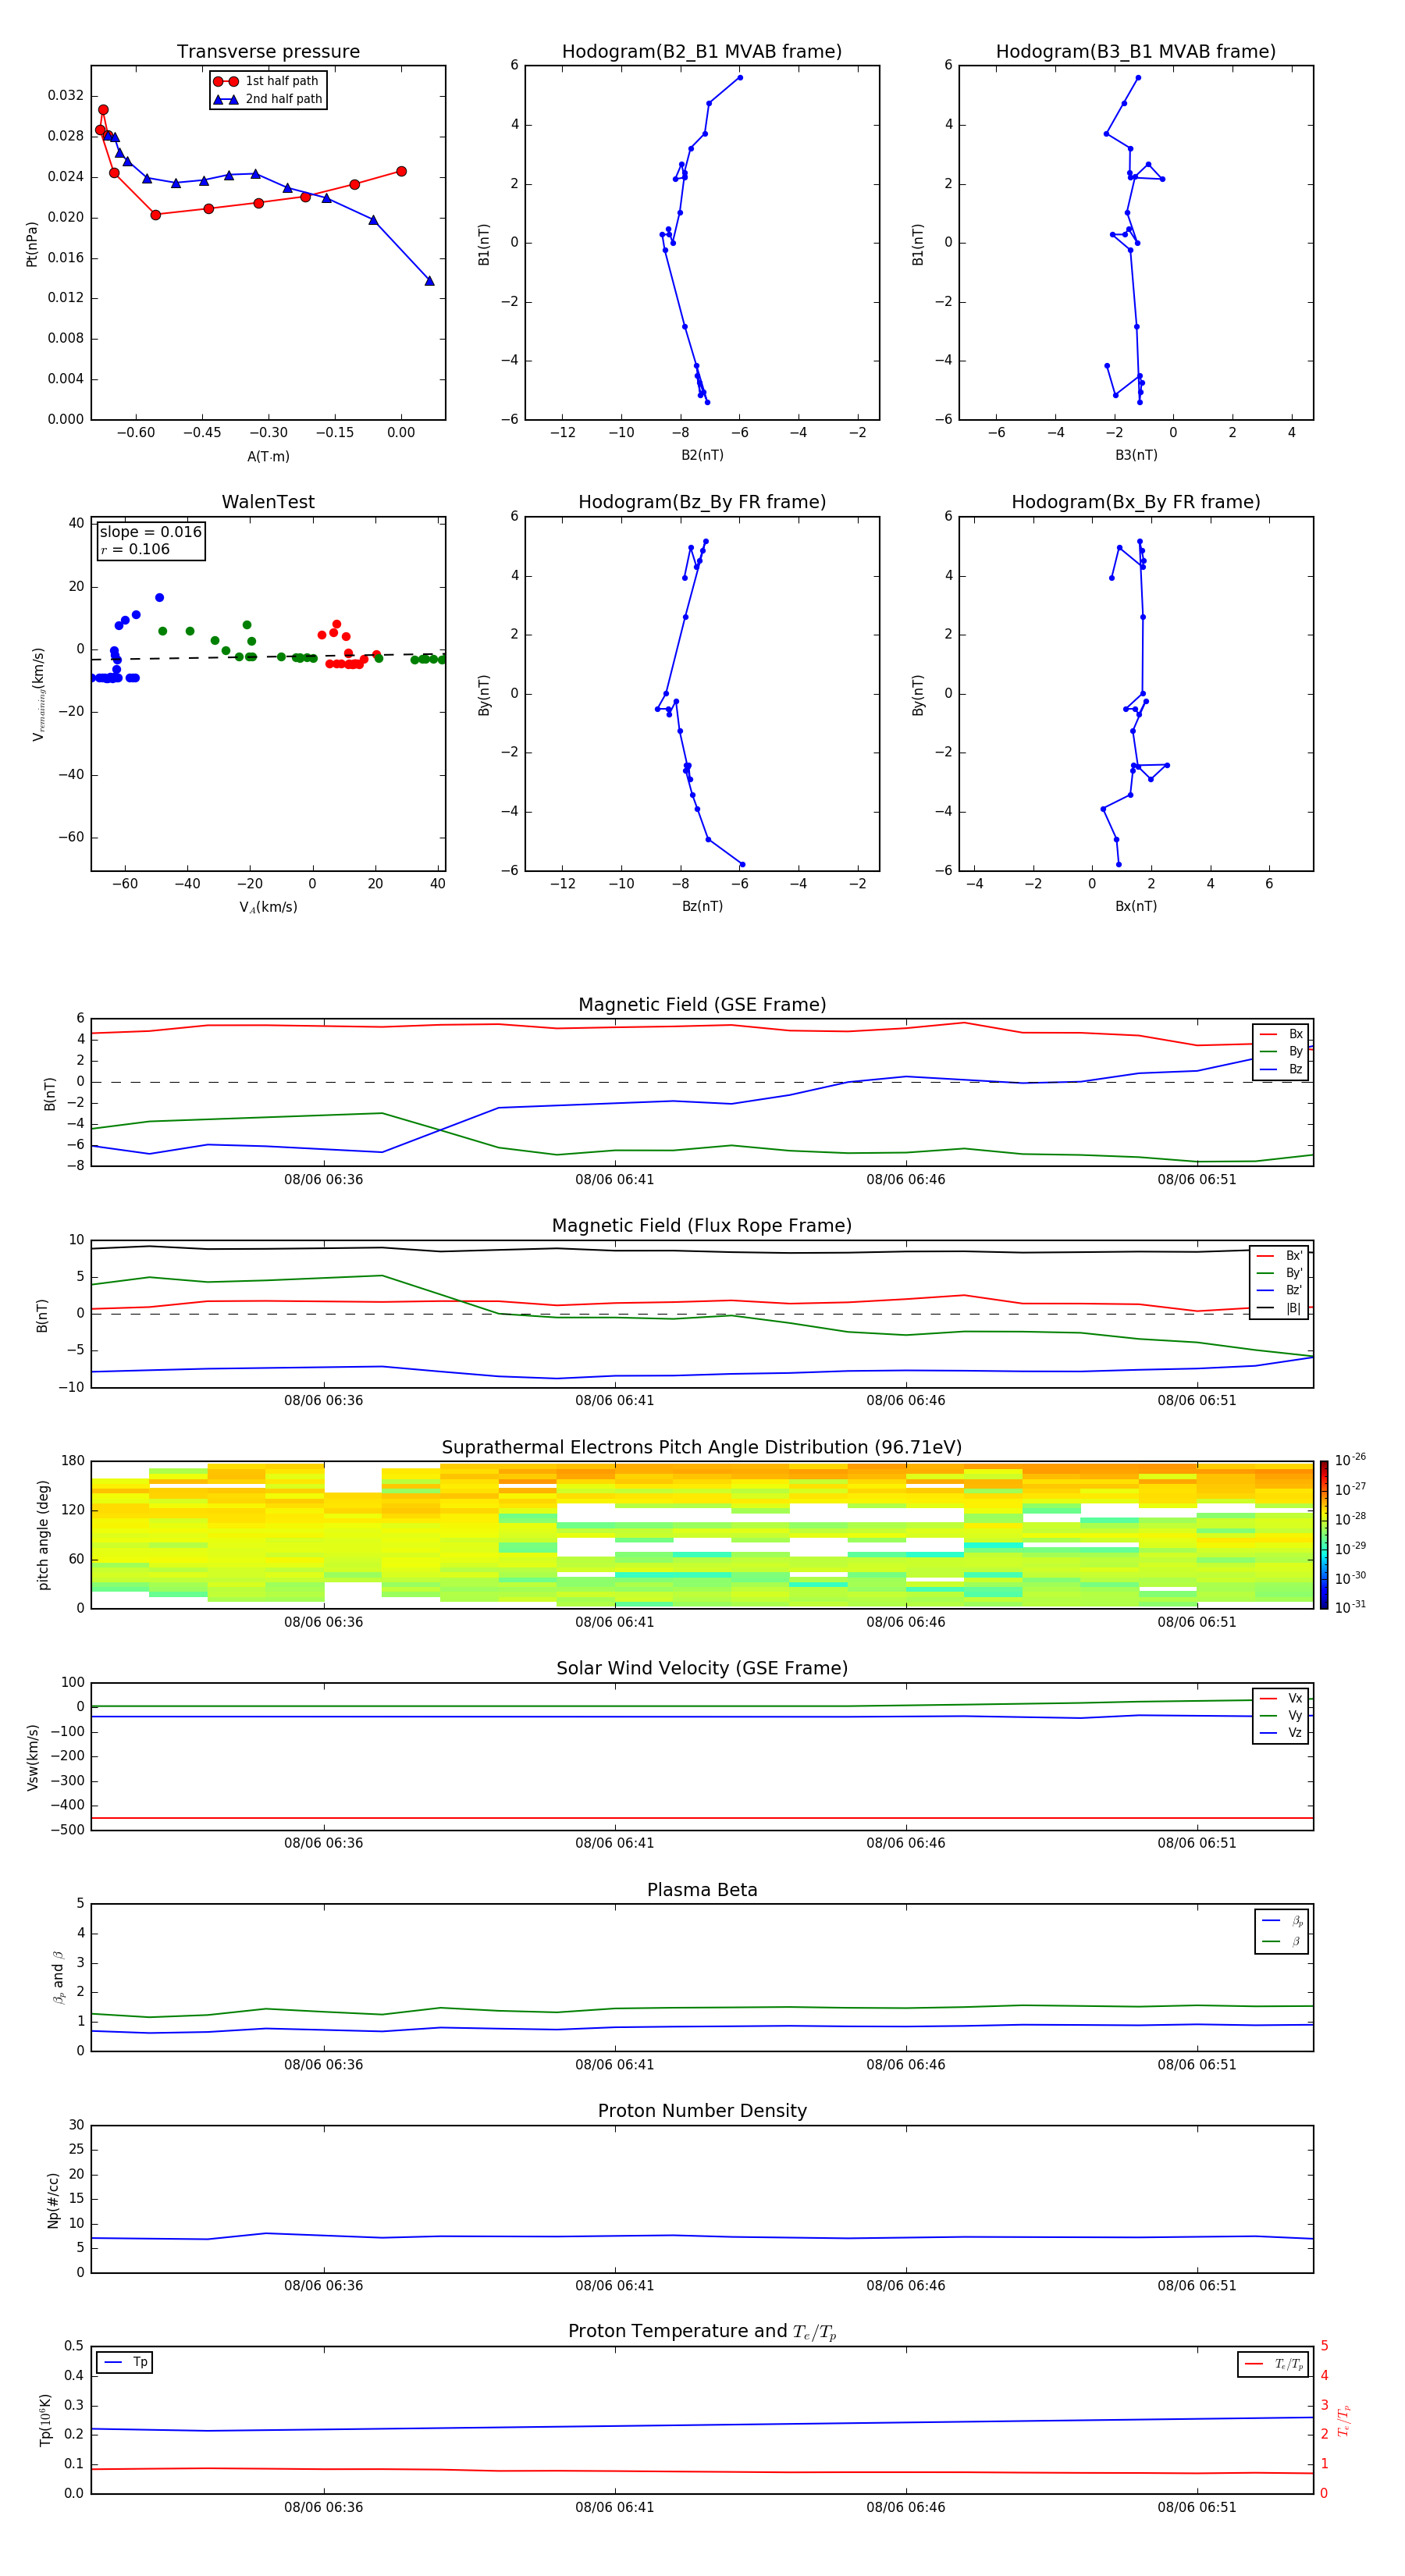Click the 'Bx(nT)' axis label of FR hodogram
The height and width of the screenshot is (2576, 1405).
click(1136, 906)
